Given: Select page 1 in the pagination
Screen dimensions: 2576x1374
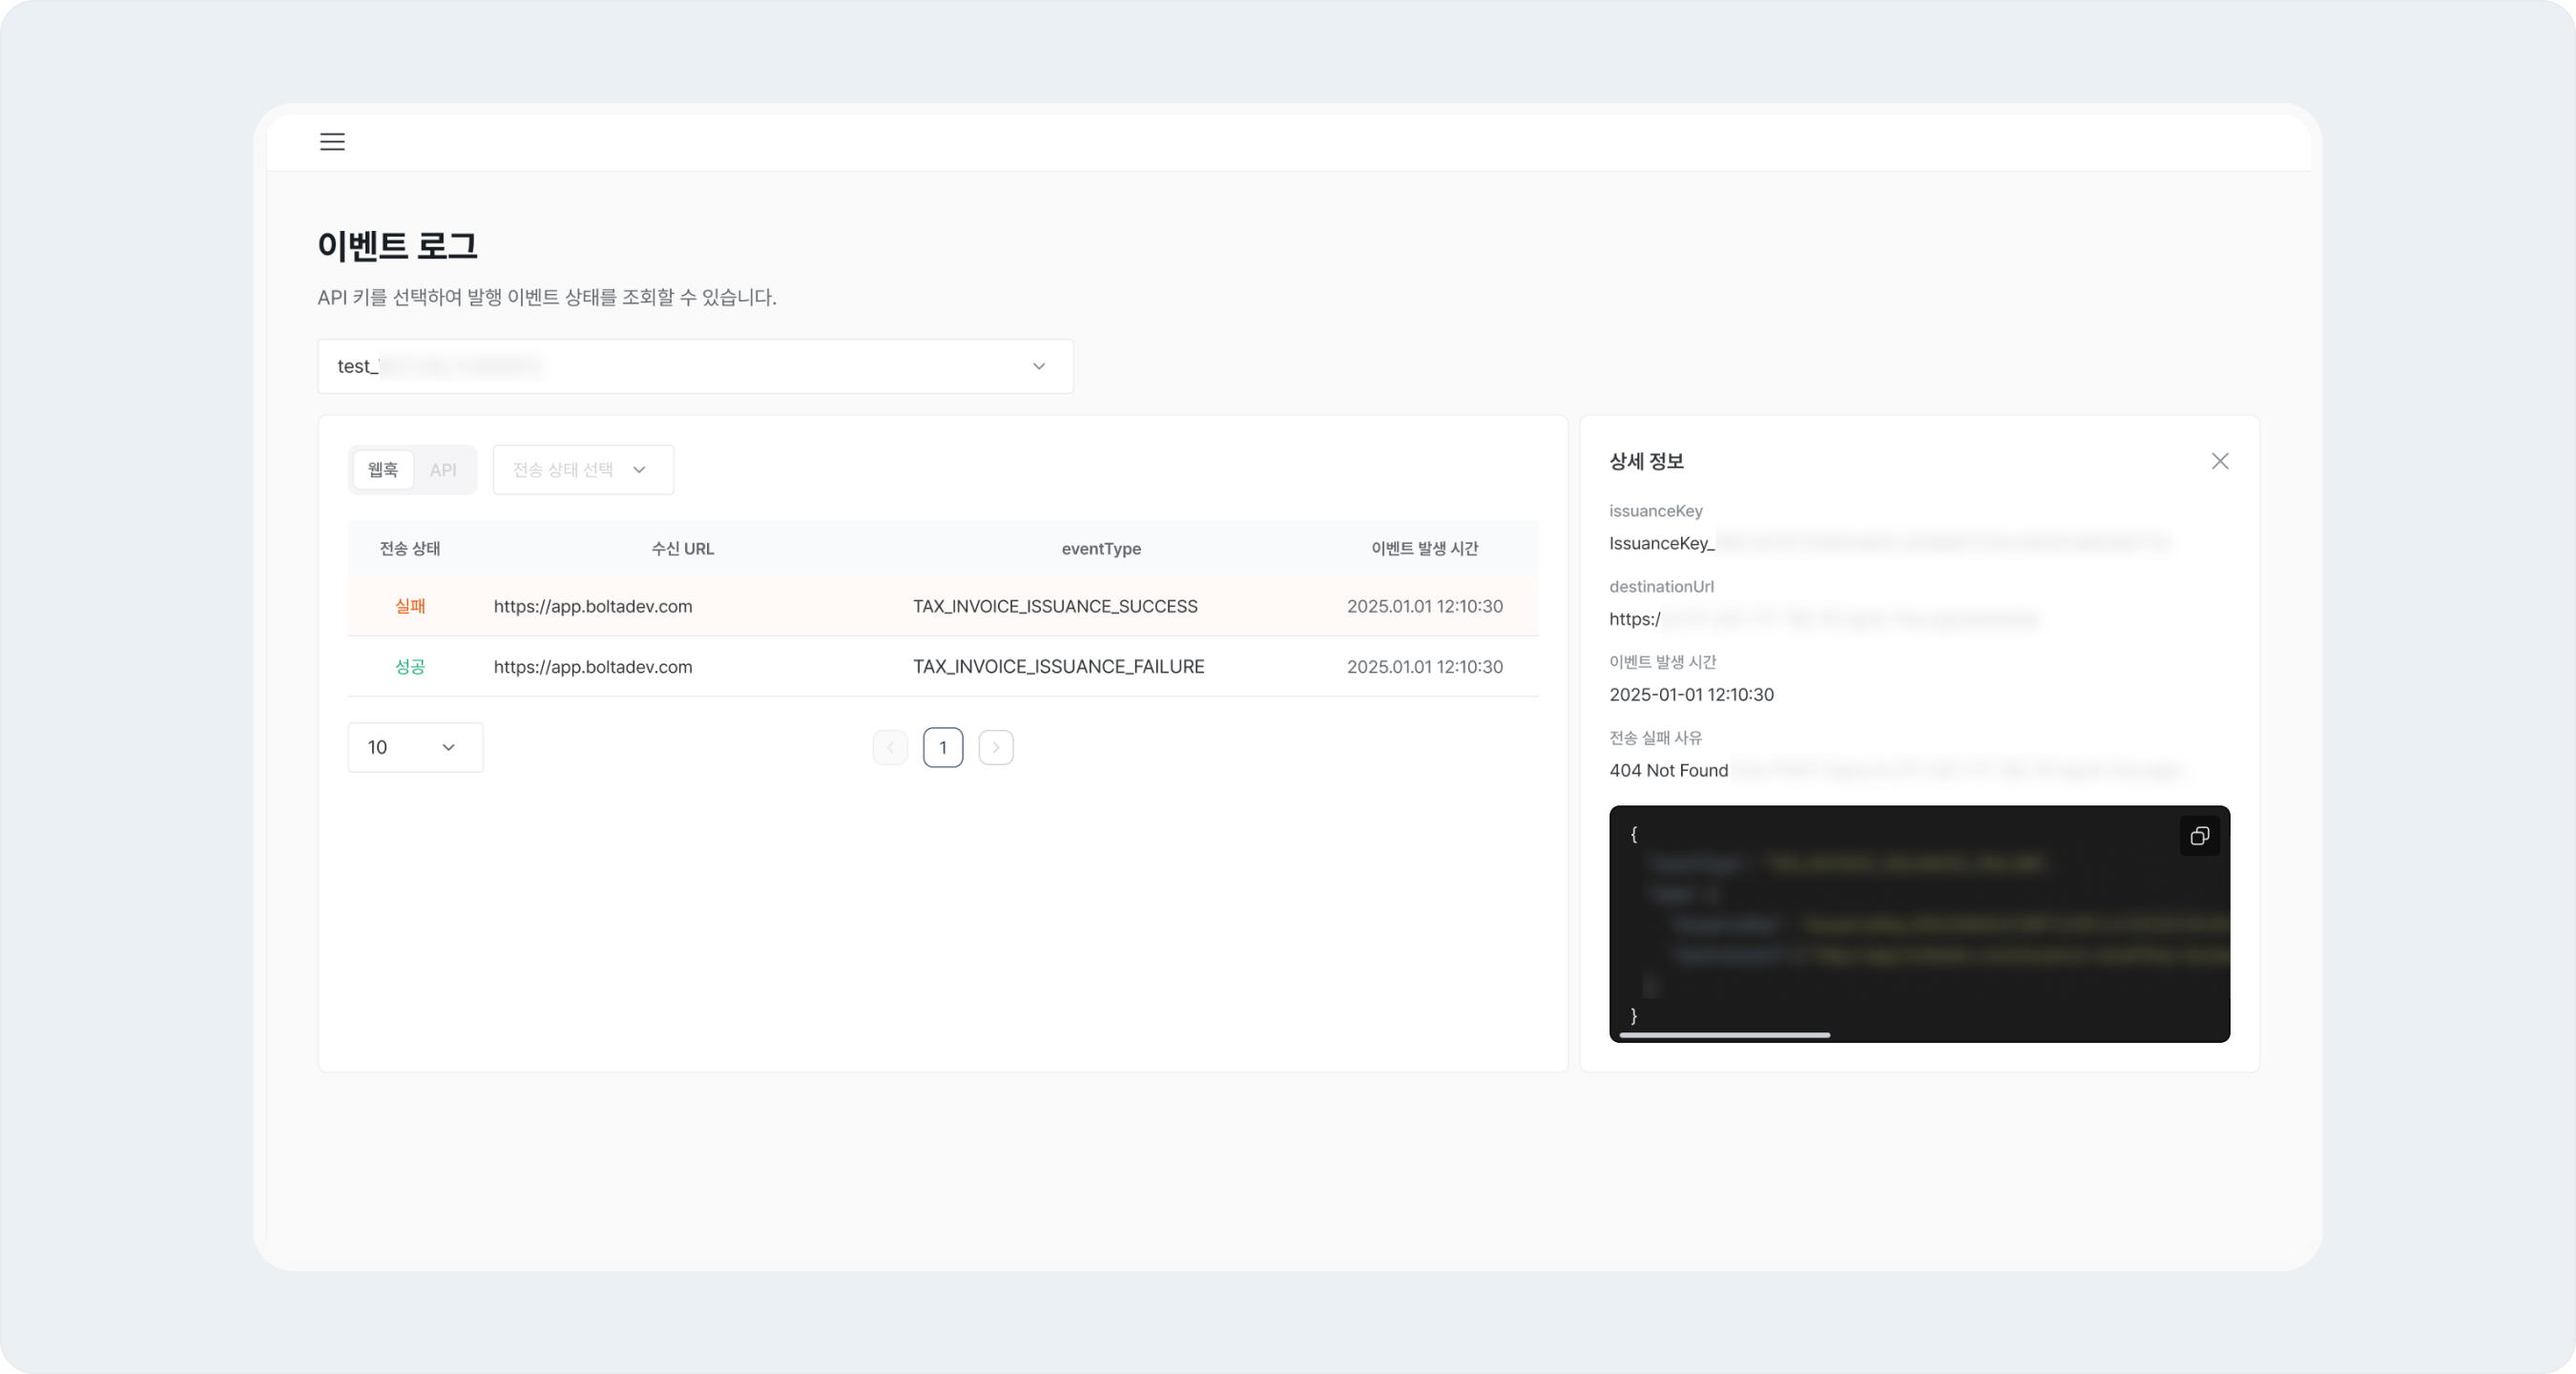Looking at the screenshot, I should pyautogui.click(x=943, y=747).
